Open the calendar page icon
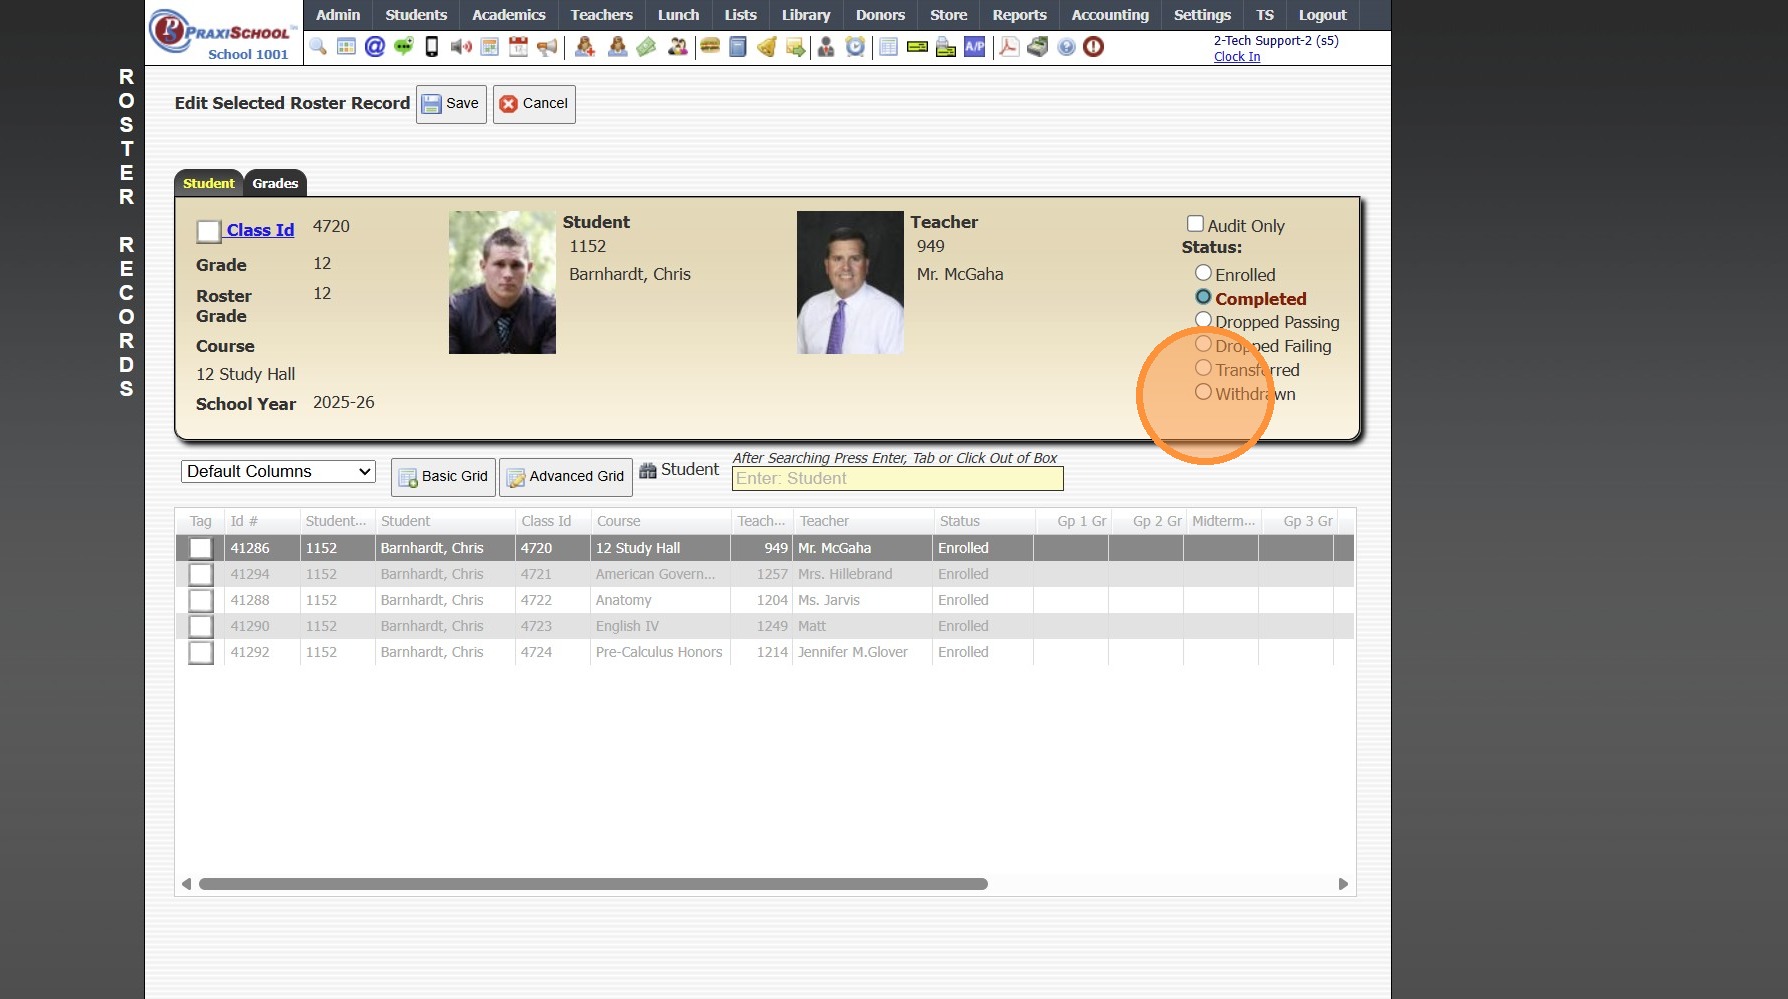The image size is (1788, 999). (x=518, y=47)
